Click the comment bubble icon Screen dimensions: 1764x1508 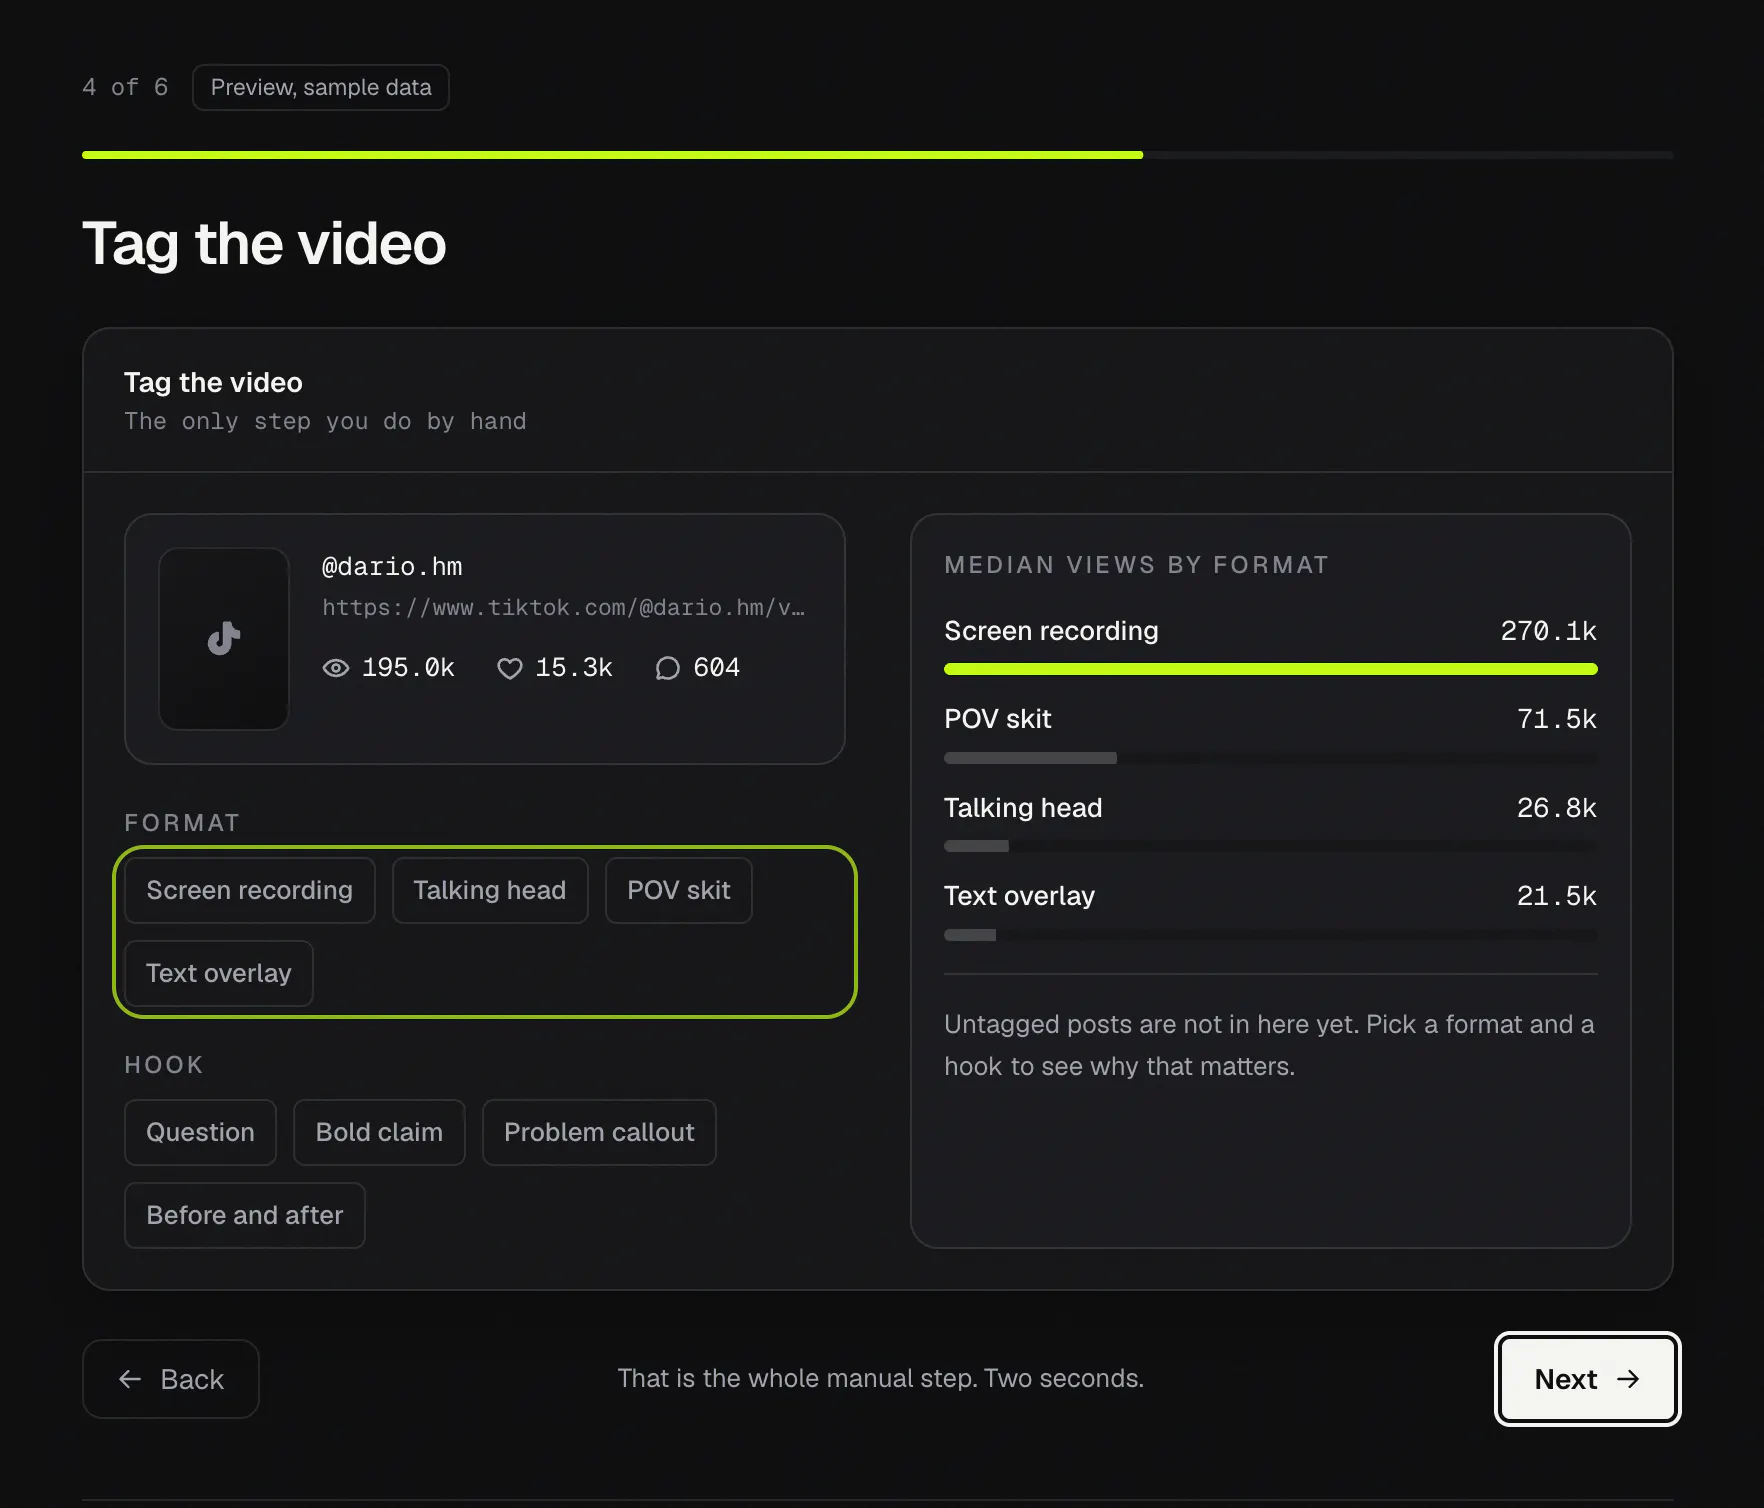668,668
